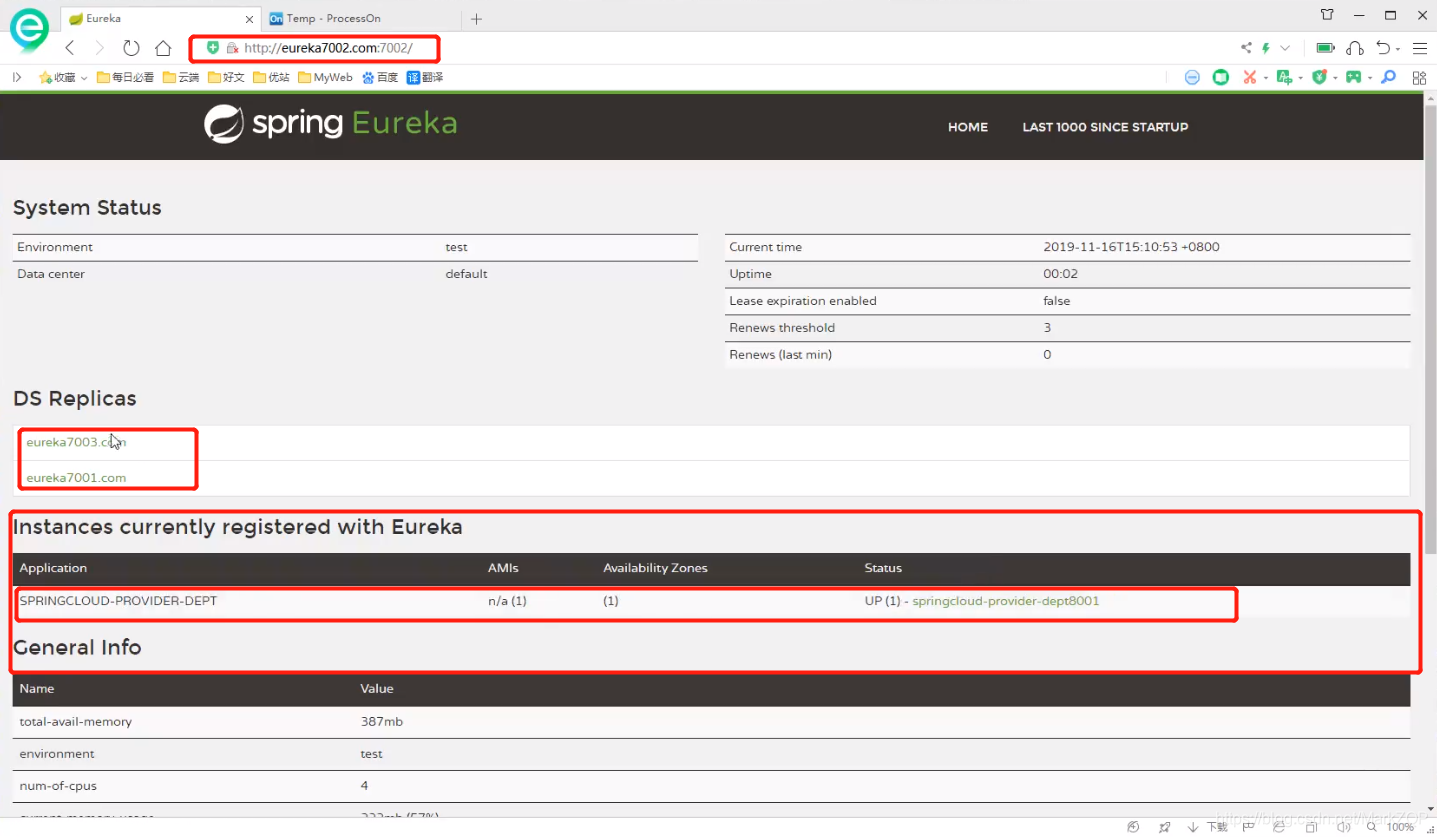
Task: Open the 好文 bookmark folder
Action: pos(226,77)
